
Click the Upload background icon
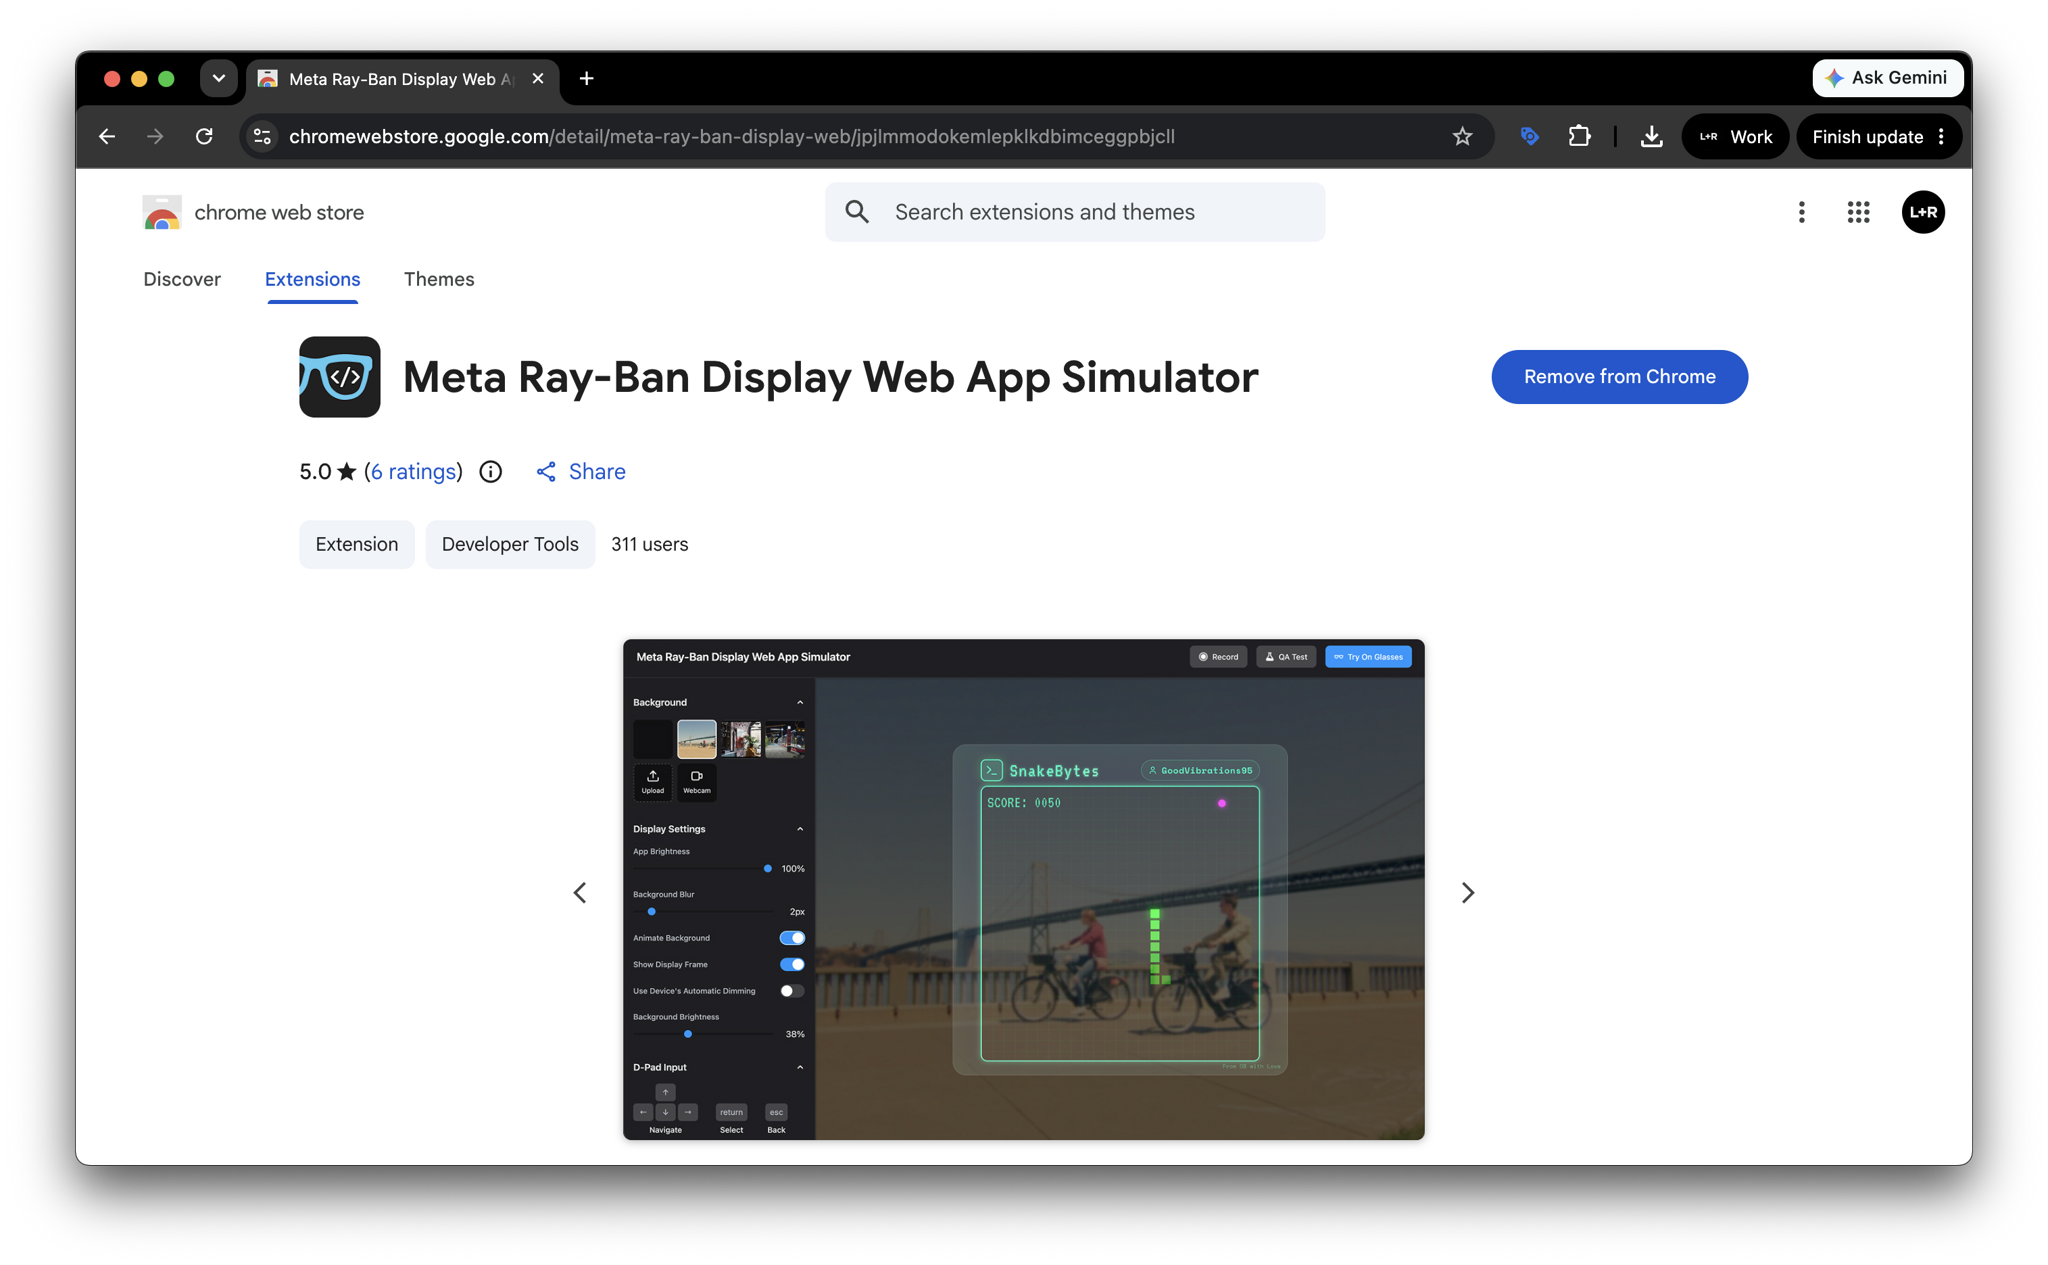pyautogui.click(x=653, y=782)
